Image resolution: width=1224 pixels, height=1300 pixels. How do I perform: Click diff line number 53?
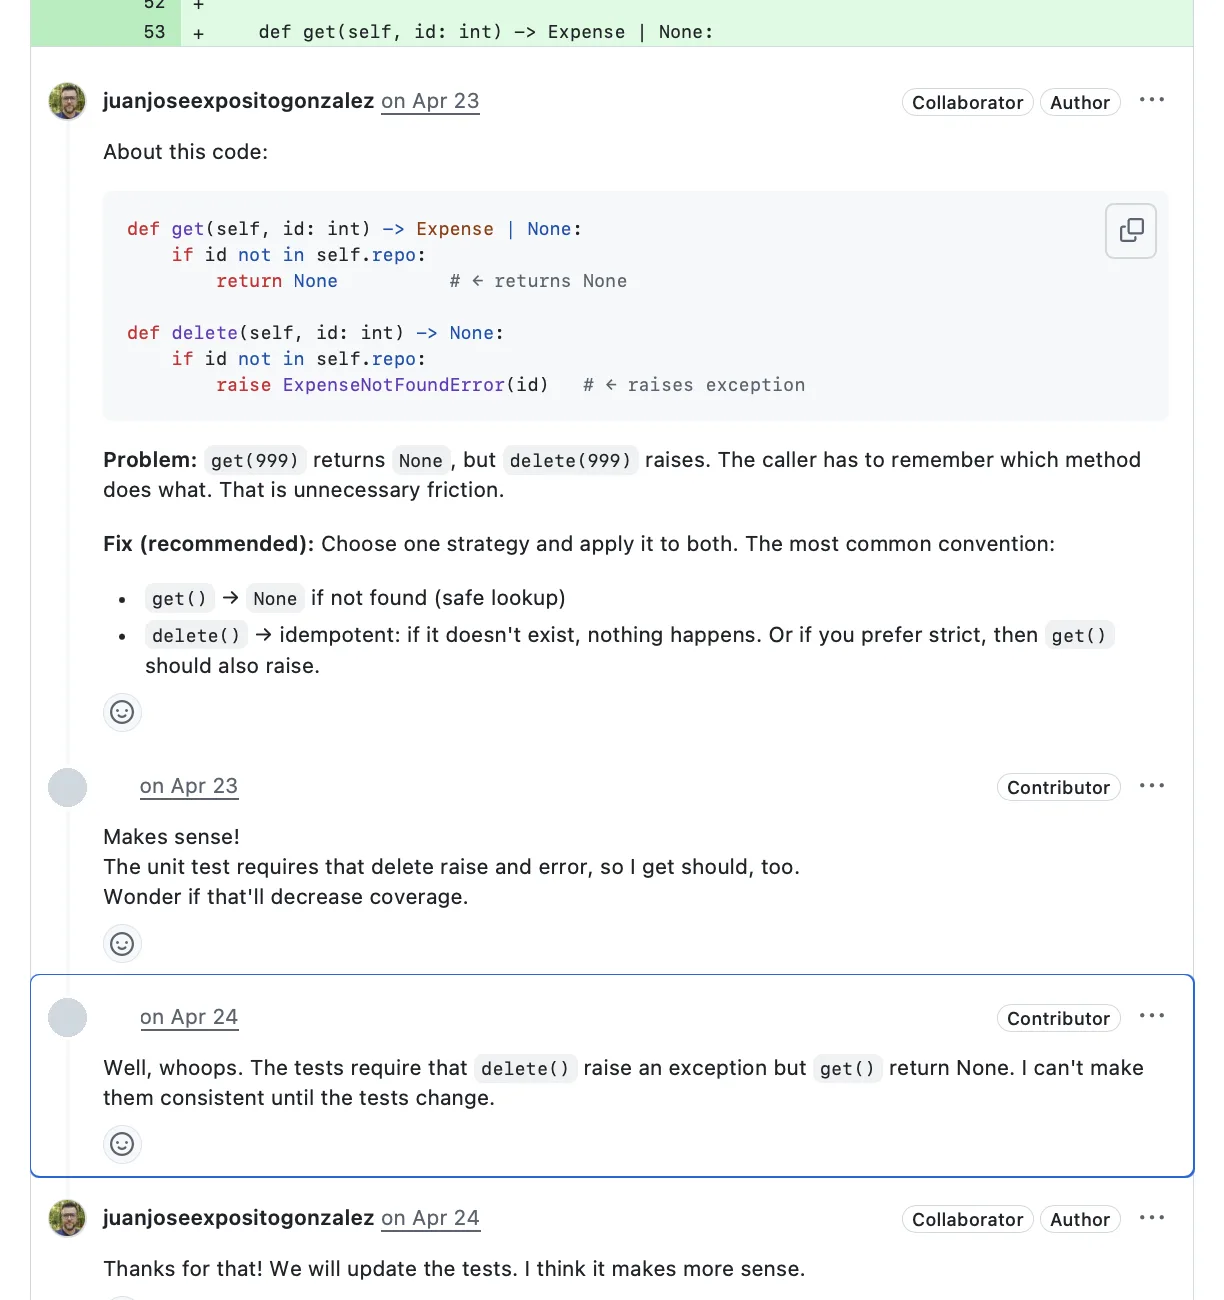(x=154, y=32)
